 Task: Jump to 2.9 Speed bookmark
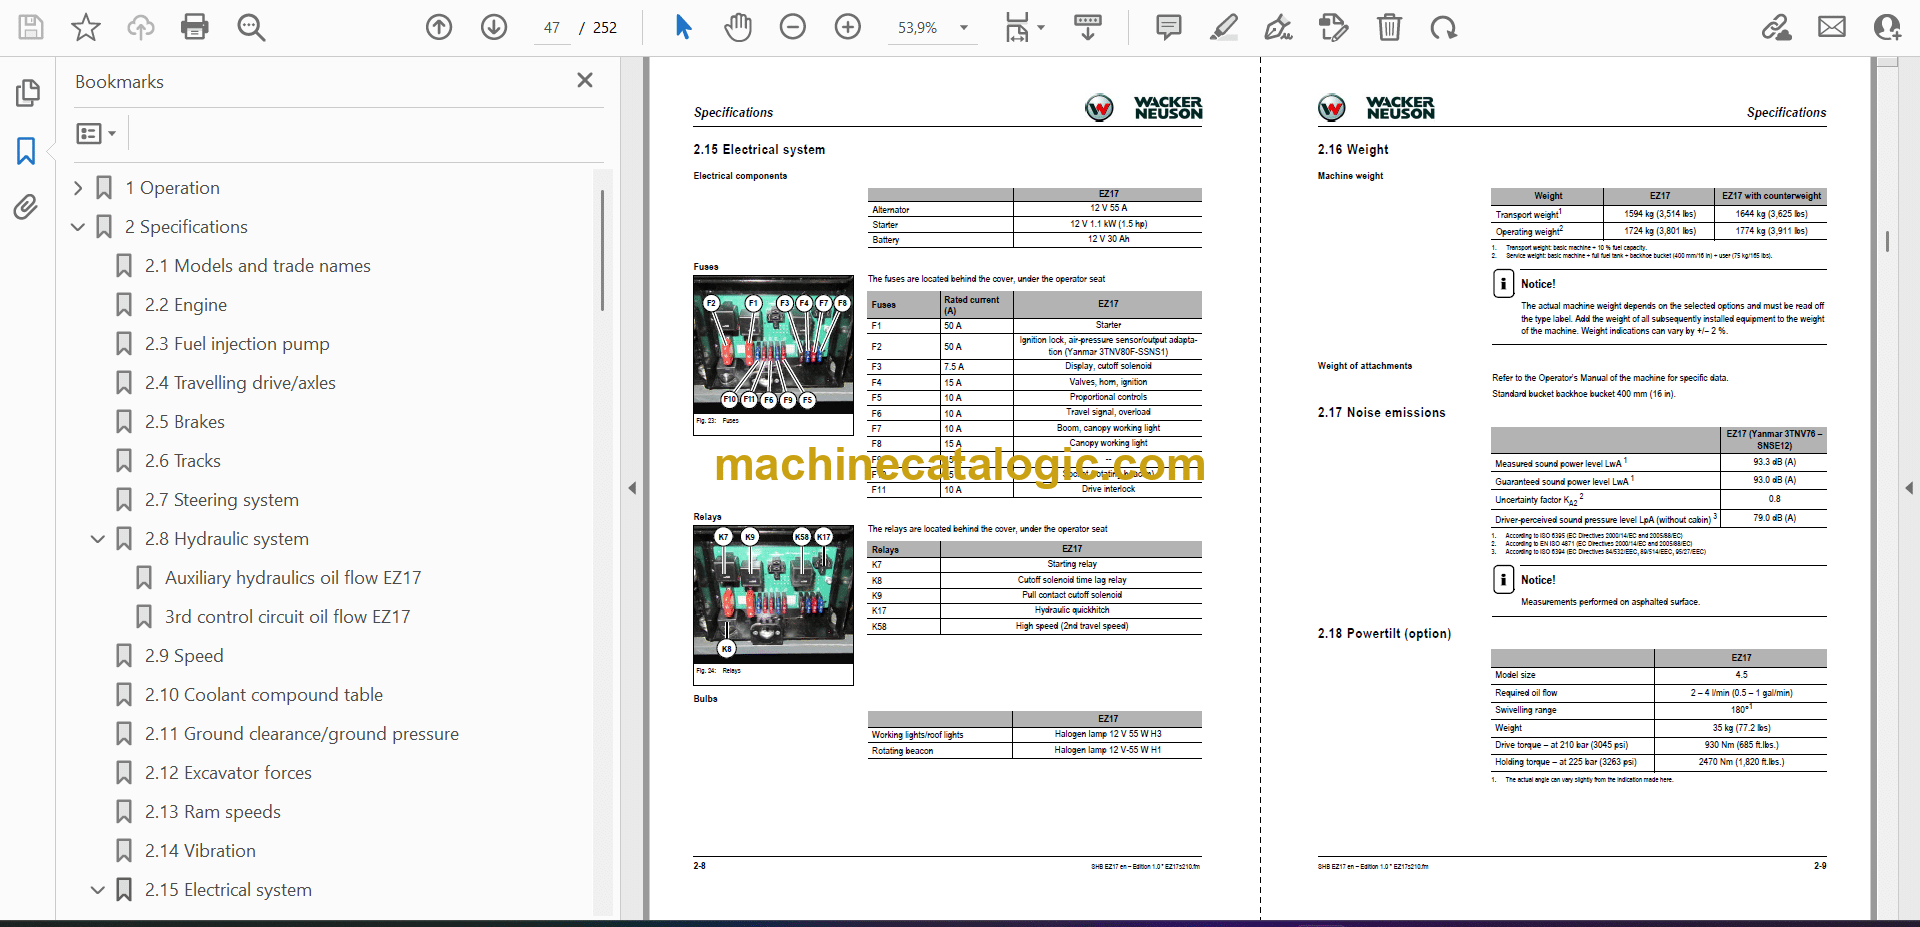[x=184, y=656]
